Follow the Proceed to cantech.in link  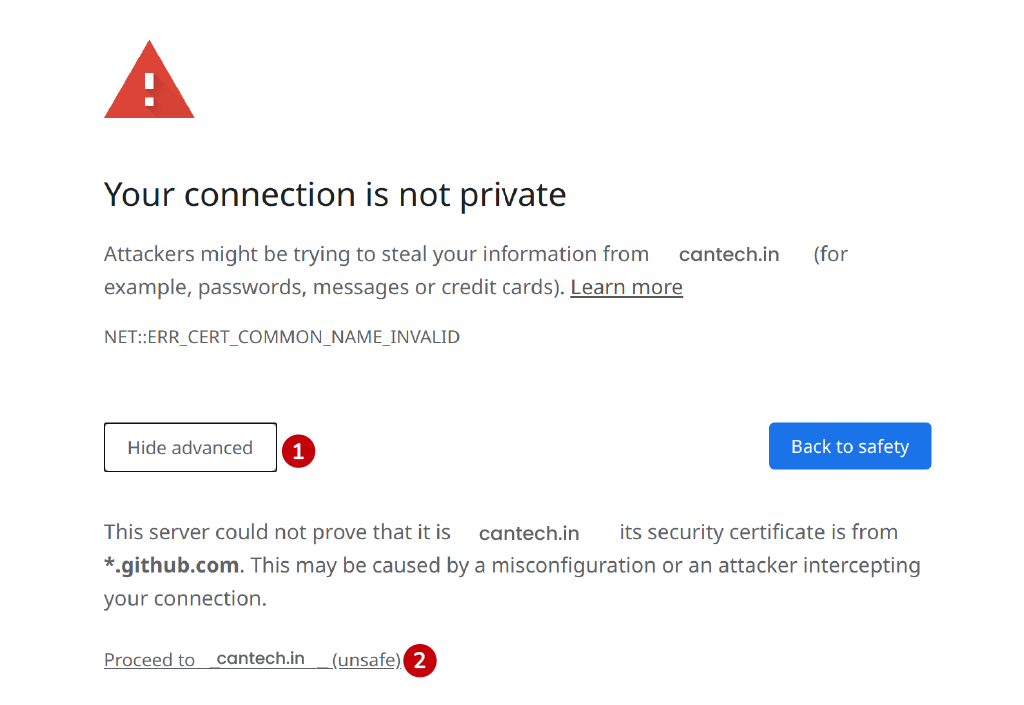[x=252, y=659]
